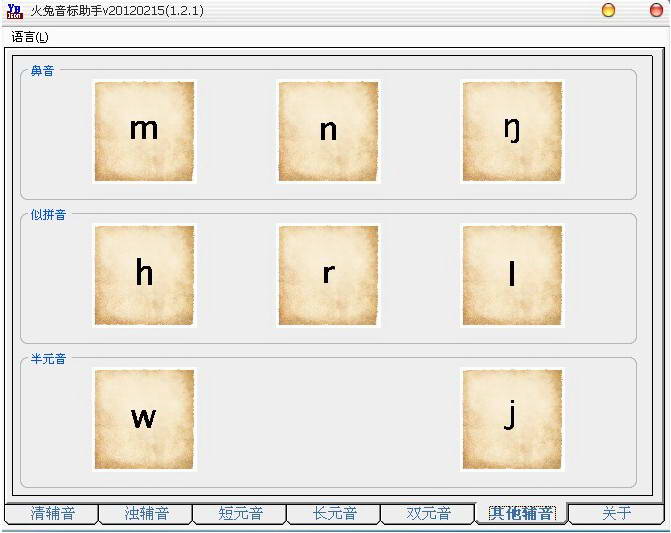Viewport: 671px width, 533px height.
Task: Switch to the 清辅音 tab
Action: pos(52,514)
